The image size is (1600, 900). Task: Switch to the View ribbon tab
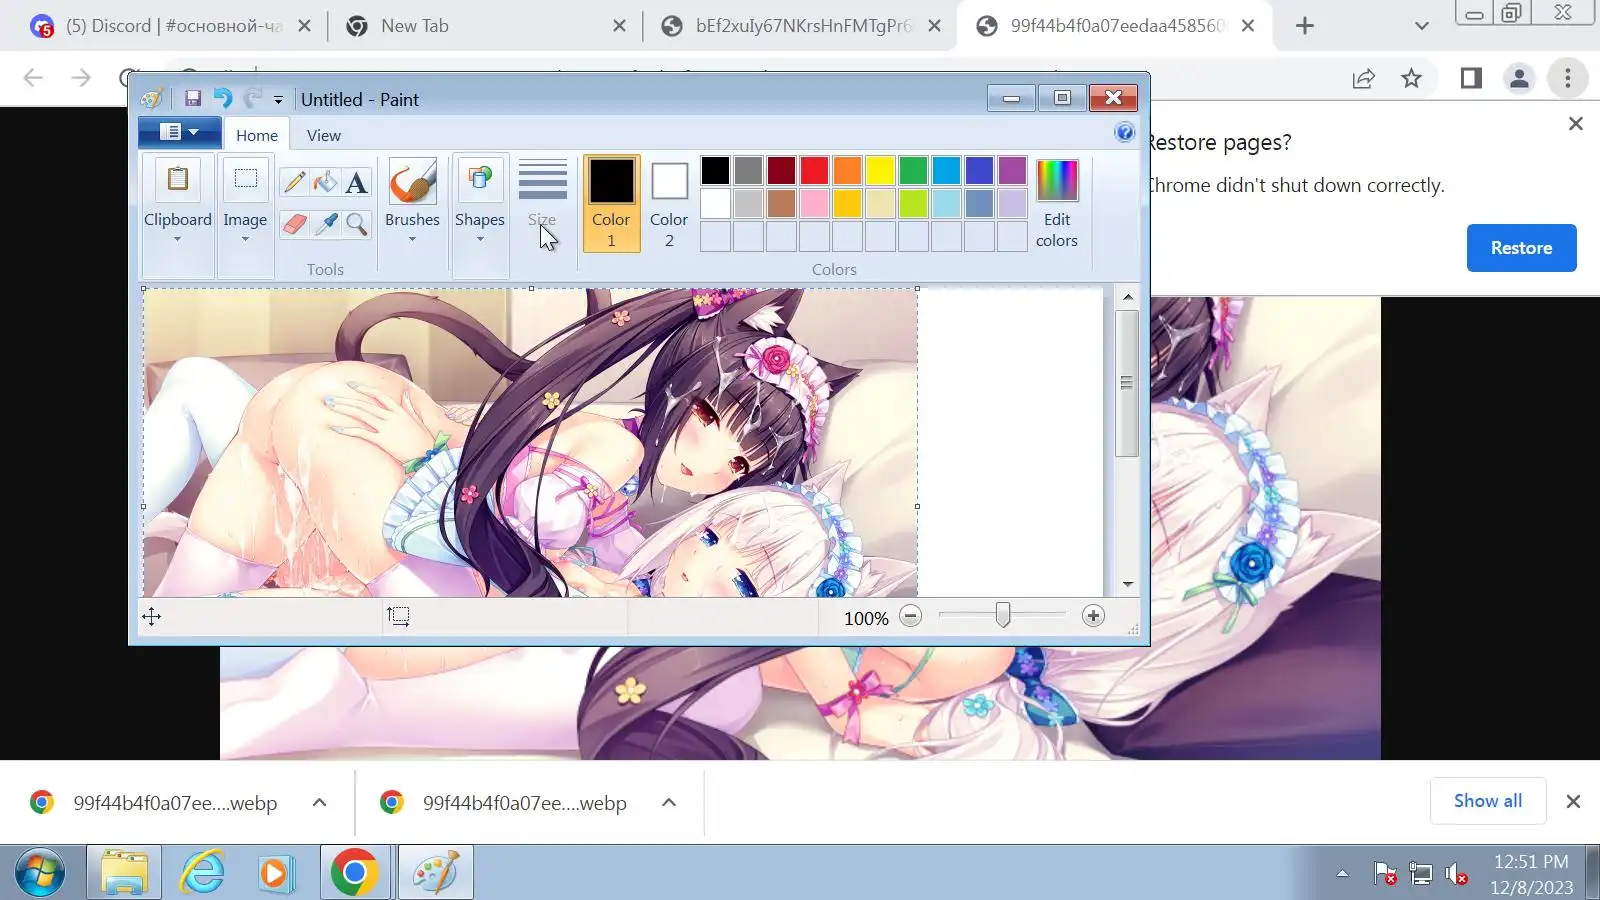323,135
